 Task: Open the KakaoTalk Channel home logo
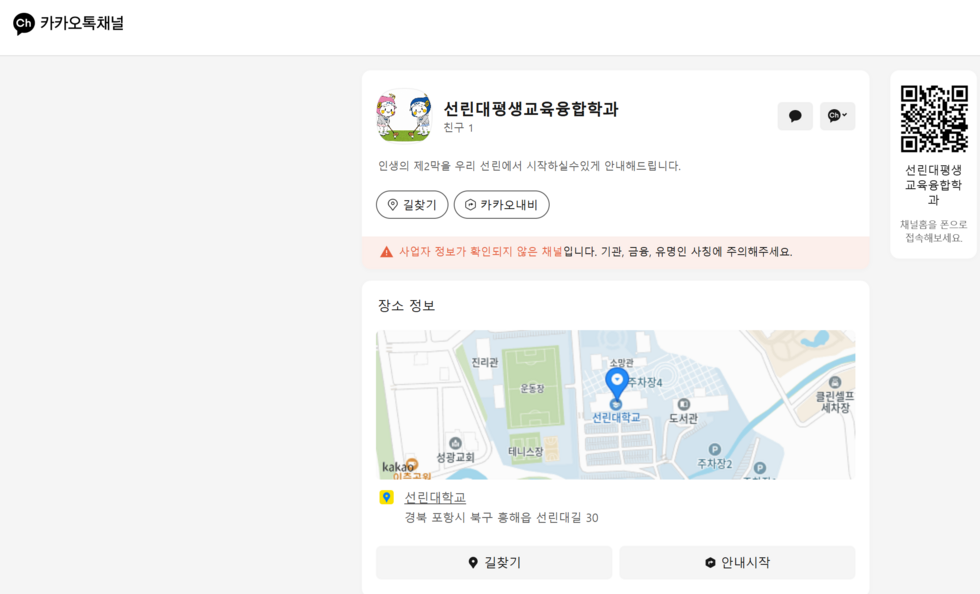(x=68, y=24)
